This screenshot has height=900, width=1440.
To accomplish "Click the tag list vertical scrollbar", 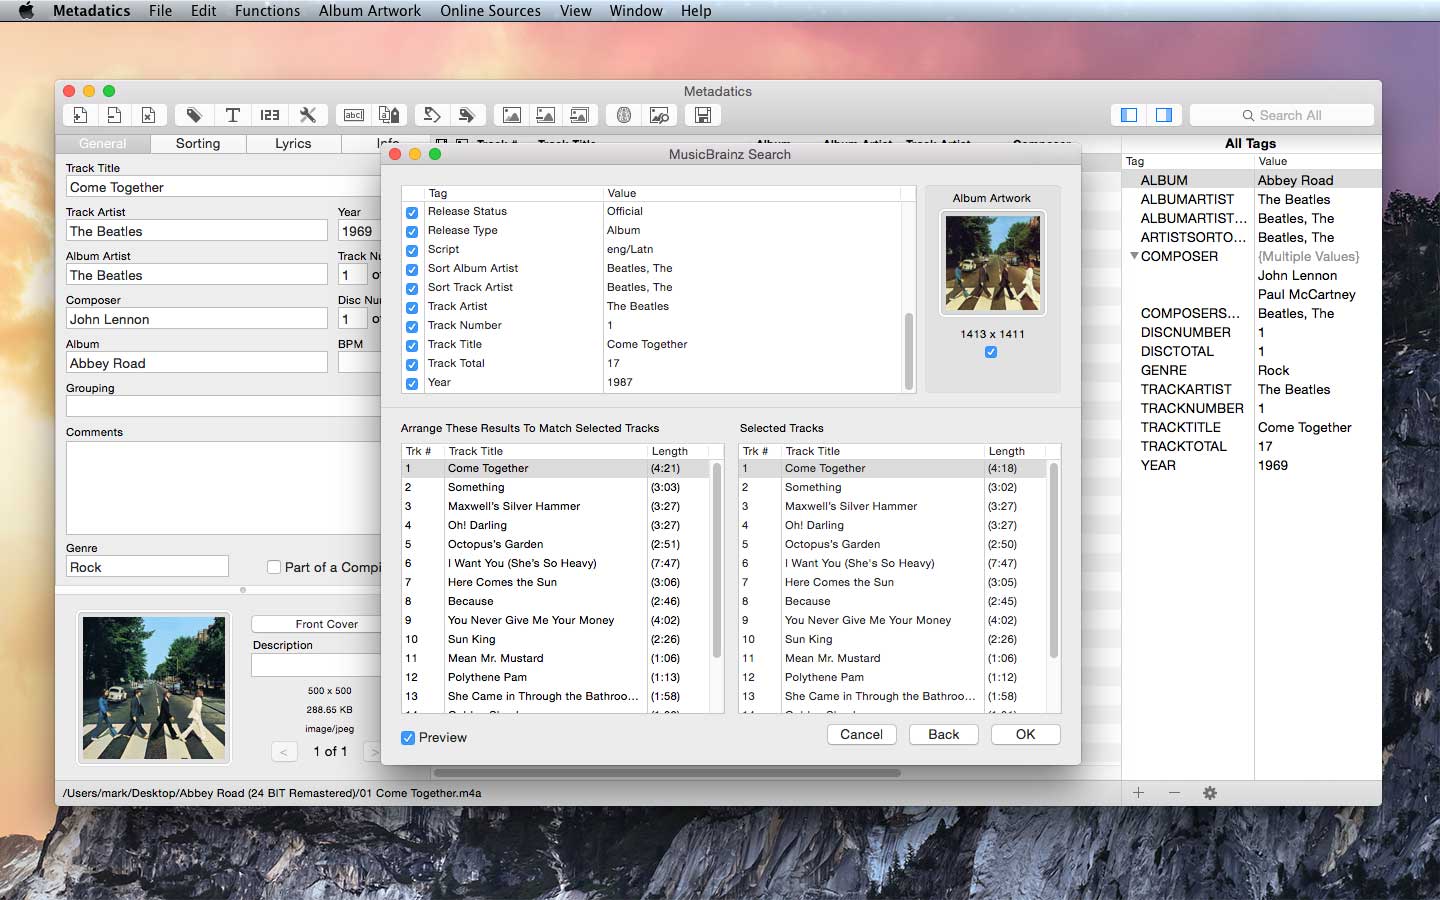I will coord(909,351).
